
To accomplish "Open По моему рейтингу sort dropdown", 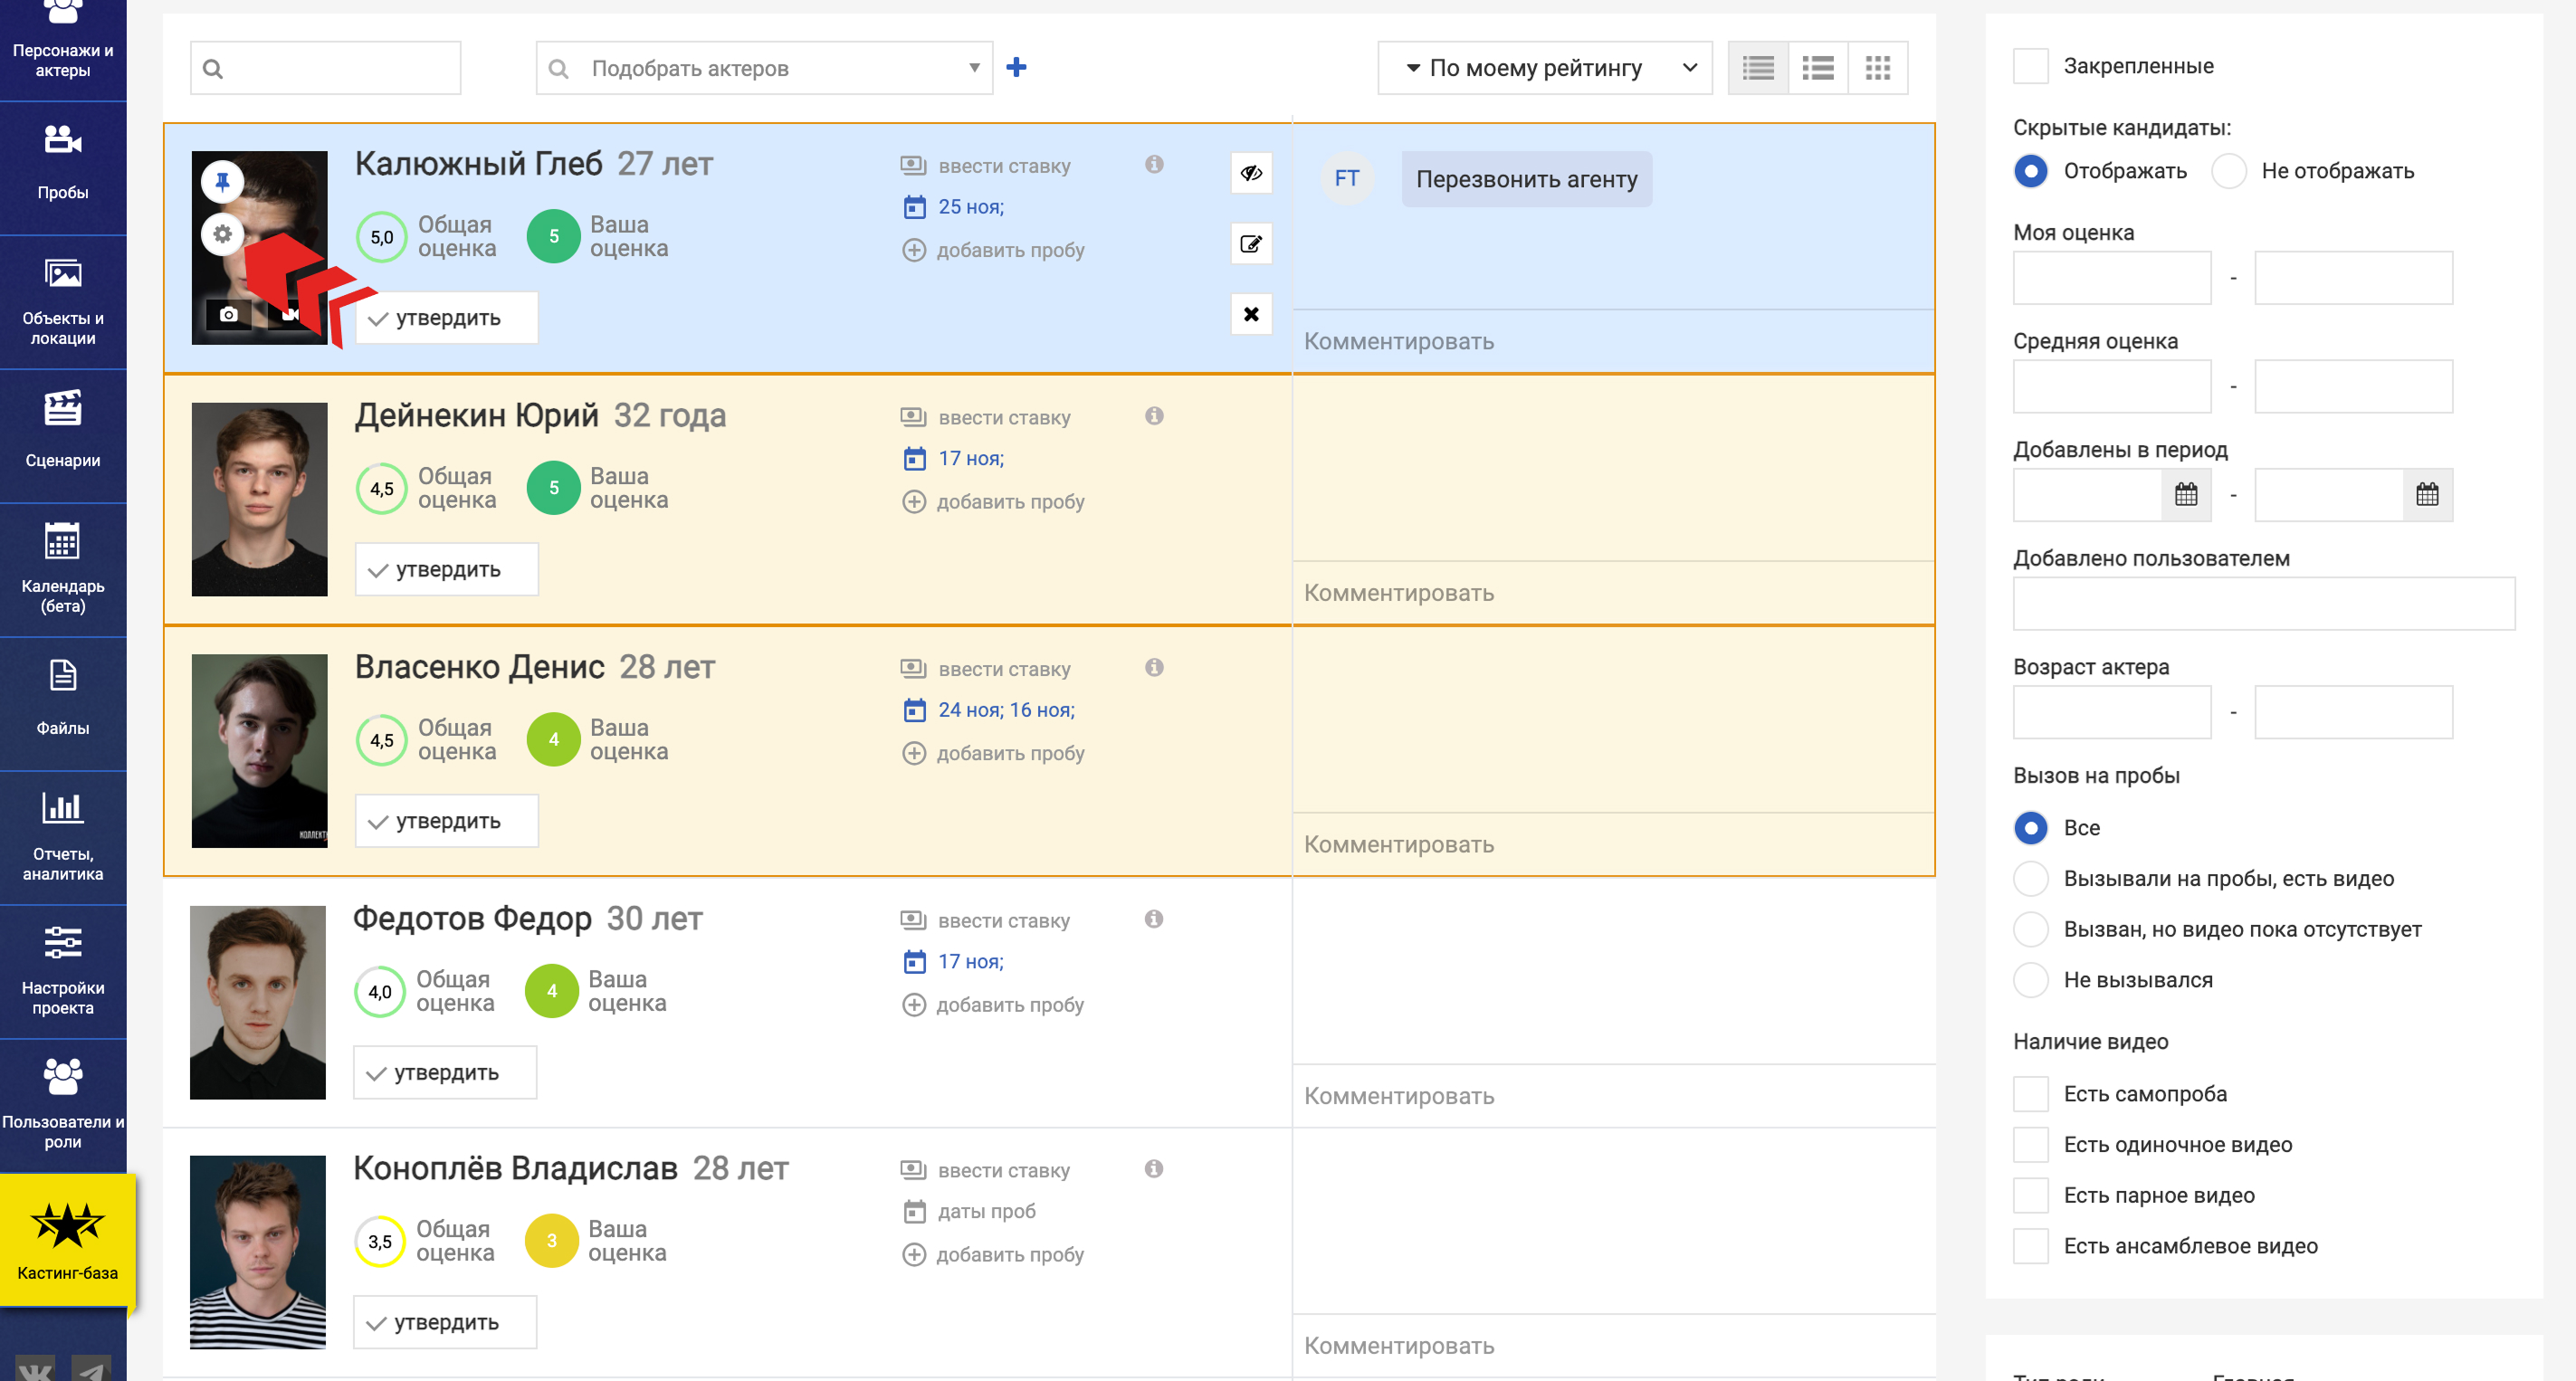I will click(1544, 68).
